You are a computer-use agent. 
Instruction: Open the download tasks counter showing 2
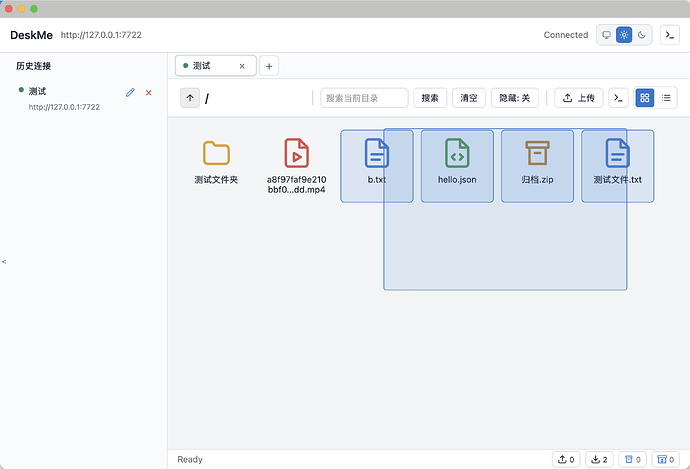(x=599, y=459)
